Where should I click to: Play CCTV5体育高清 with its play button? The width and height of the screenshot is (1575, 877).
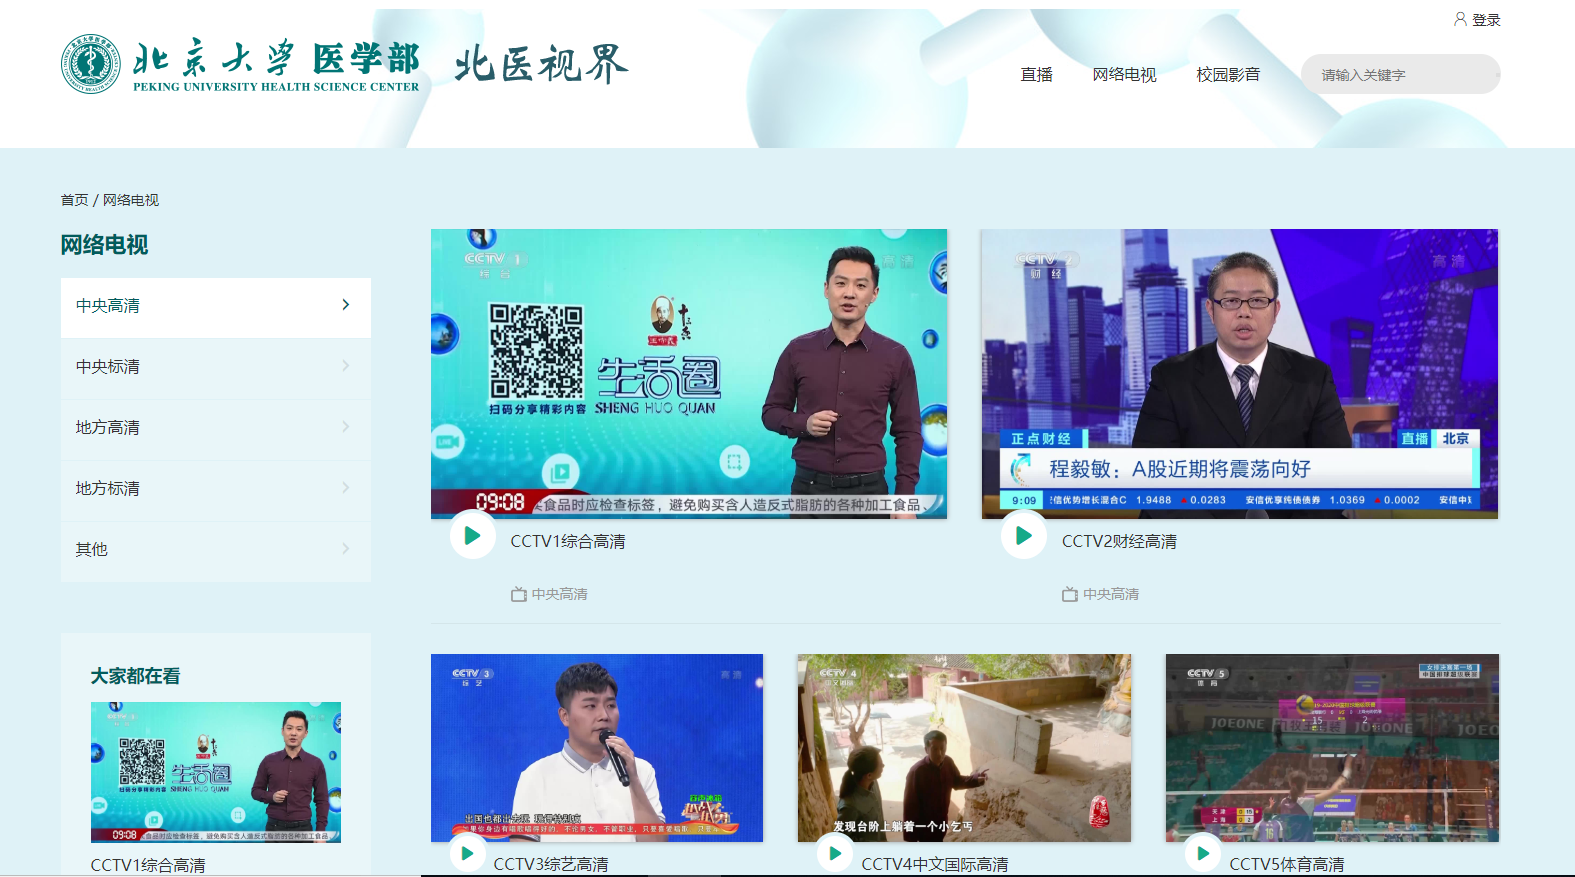tap(1202, 854)
